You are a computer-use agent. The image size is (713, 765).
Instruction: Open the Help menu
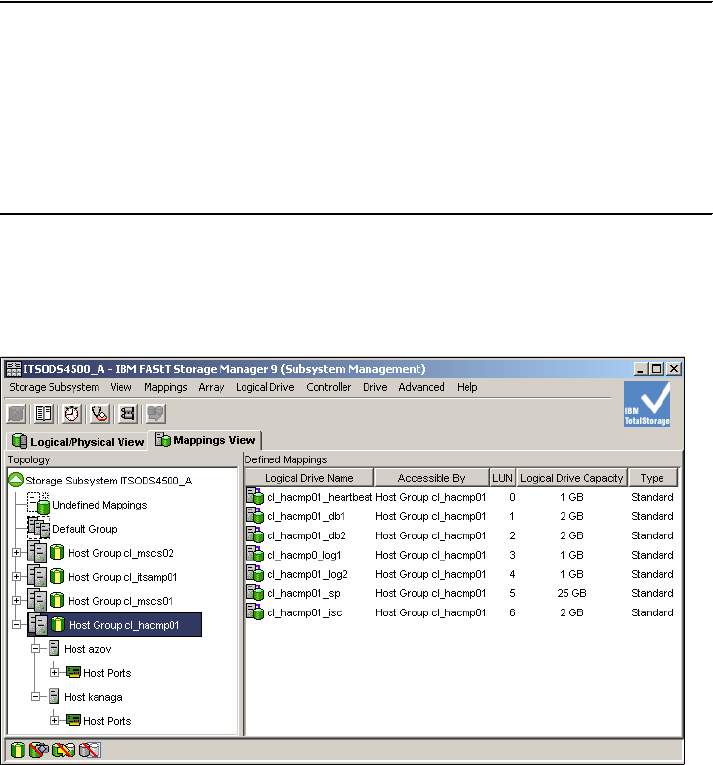[x=467, y=387]
